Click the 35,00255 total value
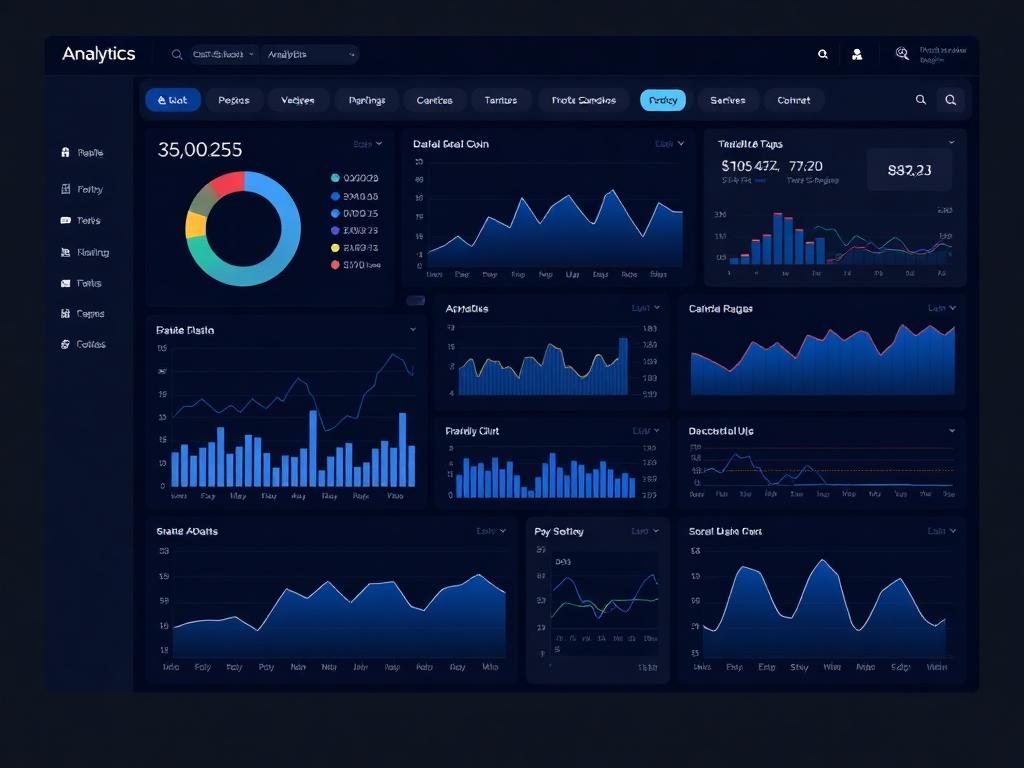Screen dimensions: 1024x768 [x=200, y=150]
